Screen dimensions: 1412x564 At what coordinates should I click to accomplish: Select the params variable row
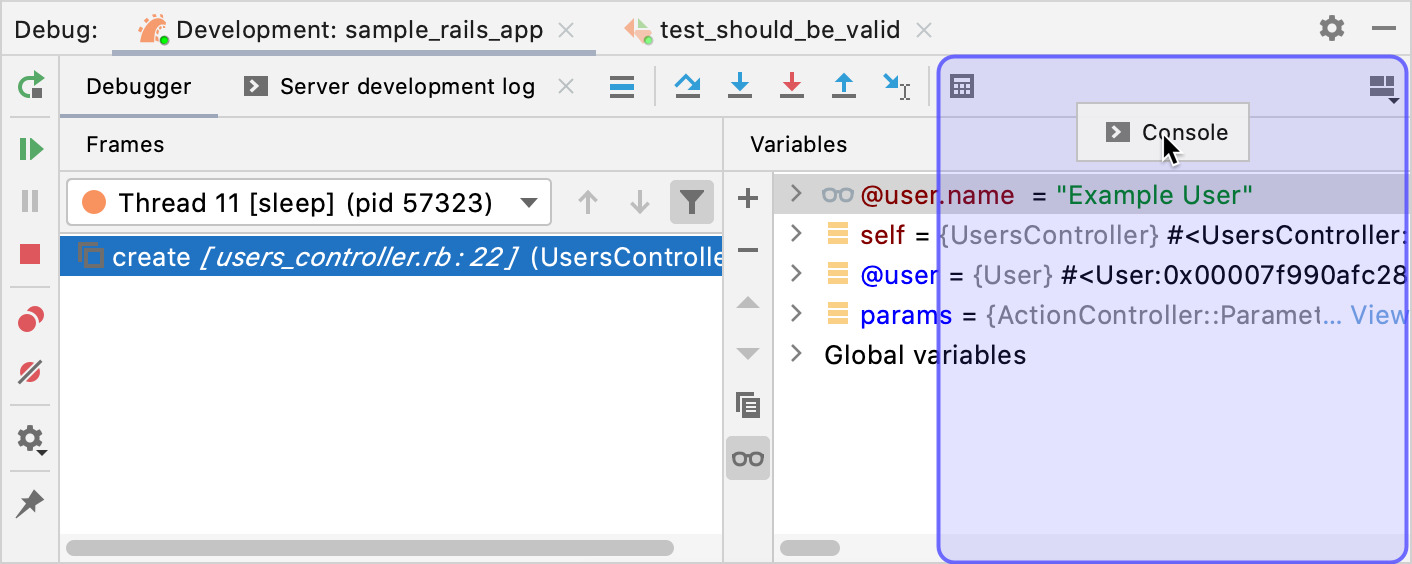[x=1093, y=315]
